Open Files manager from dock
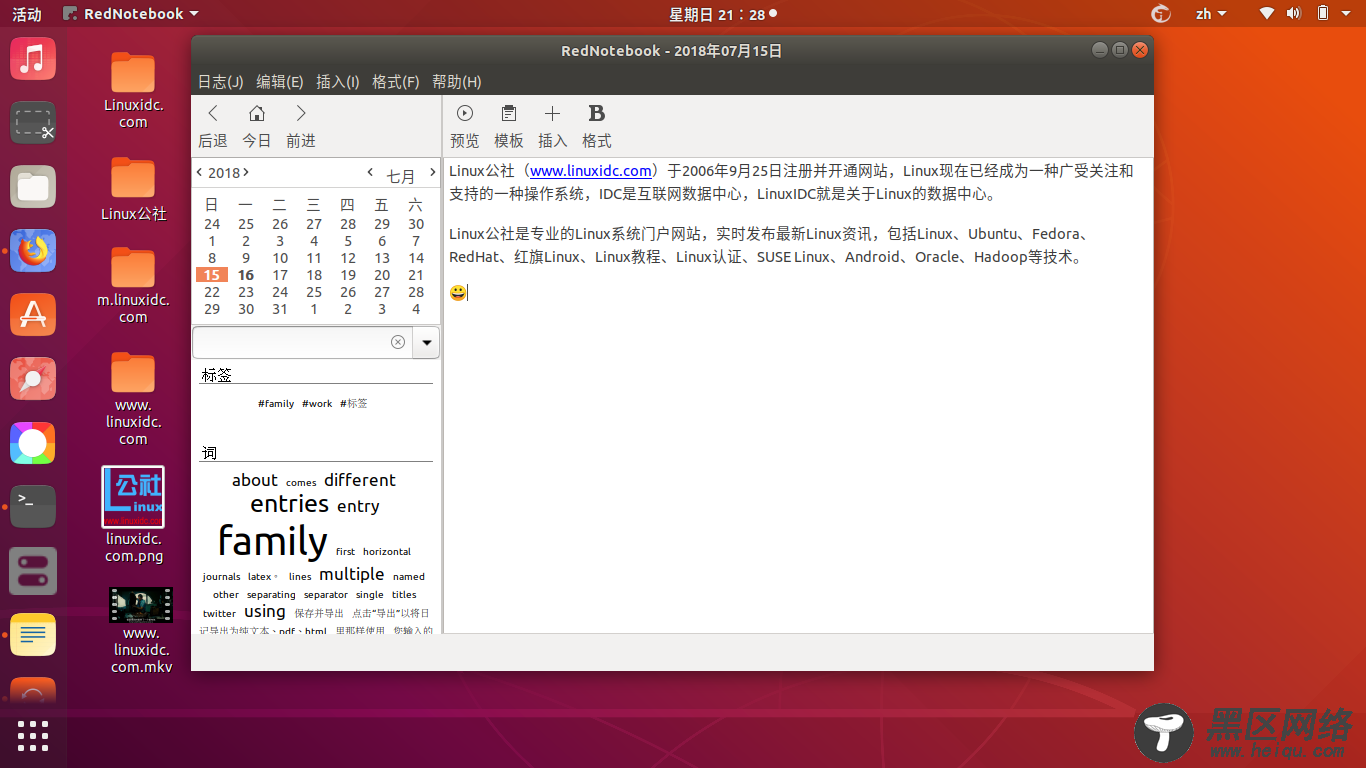Screen dimensions: 1366x768 click(x=33, y=187)
